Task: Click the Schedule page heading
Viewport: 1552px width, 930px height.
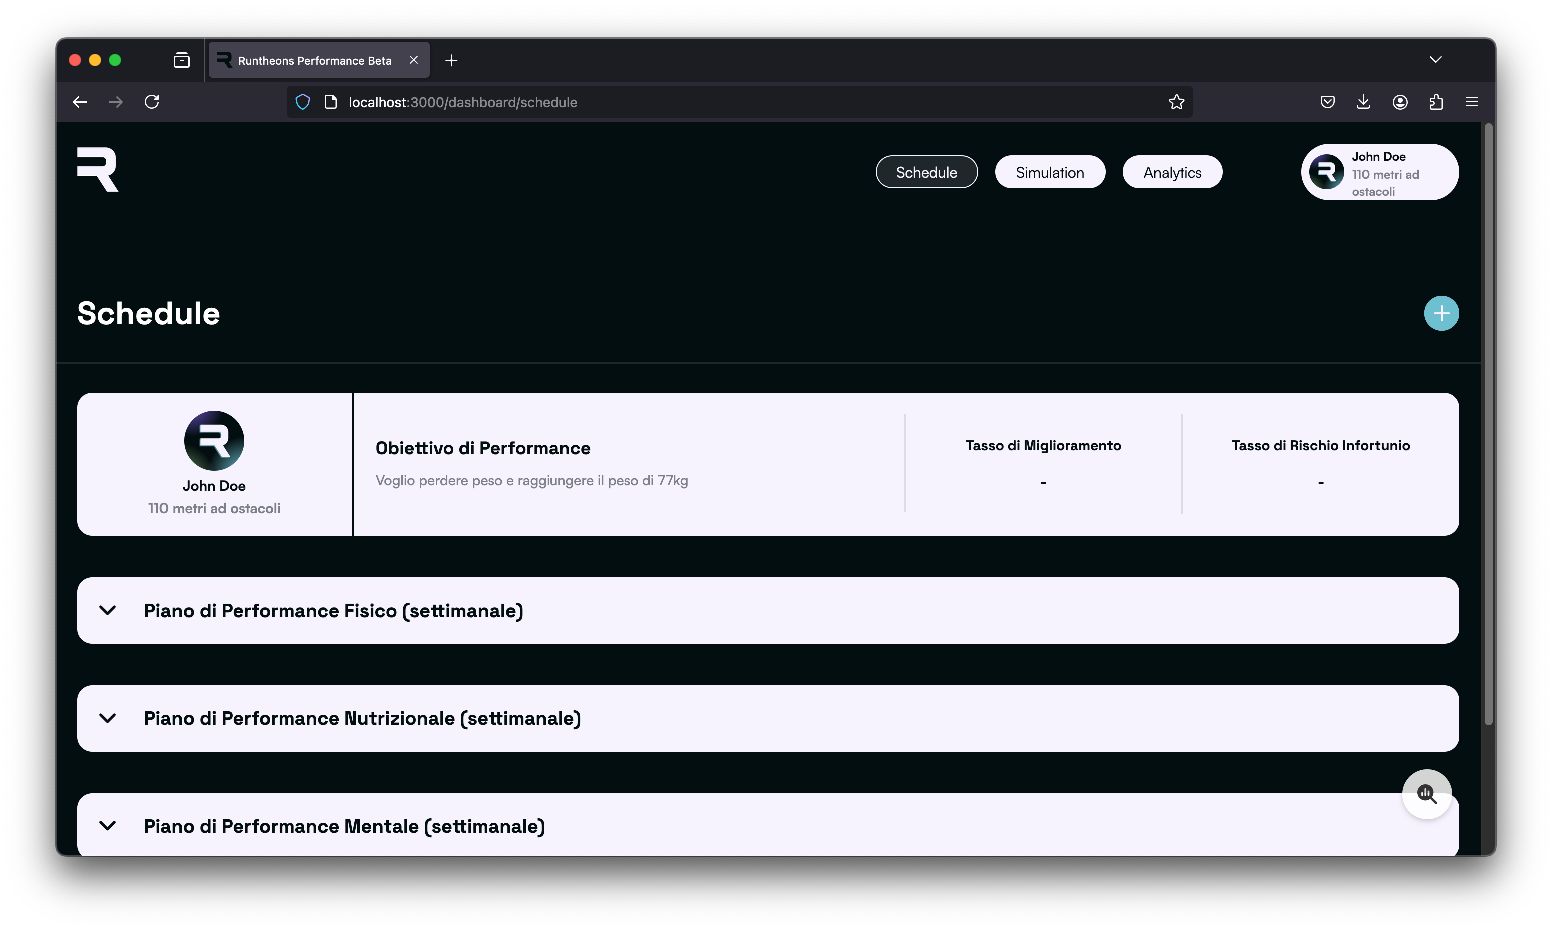Action: [148, 314]
